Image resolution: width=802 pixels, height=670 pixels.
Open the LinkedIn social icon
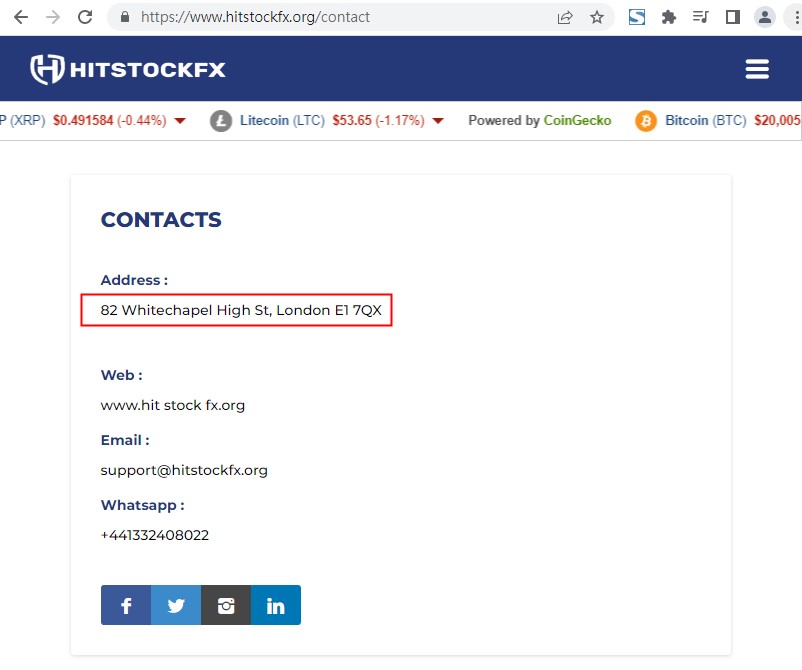276,606
